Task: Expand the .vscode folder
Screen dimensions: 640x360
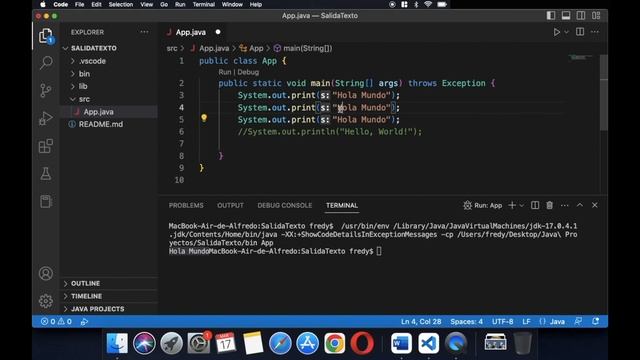Action: [109, 61]
